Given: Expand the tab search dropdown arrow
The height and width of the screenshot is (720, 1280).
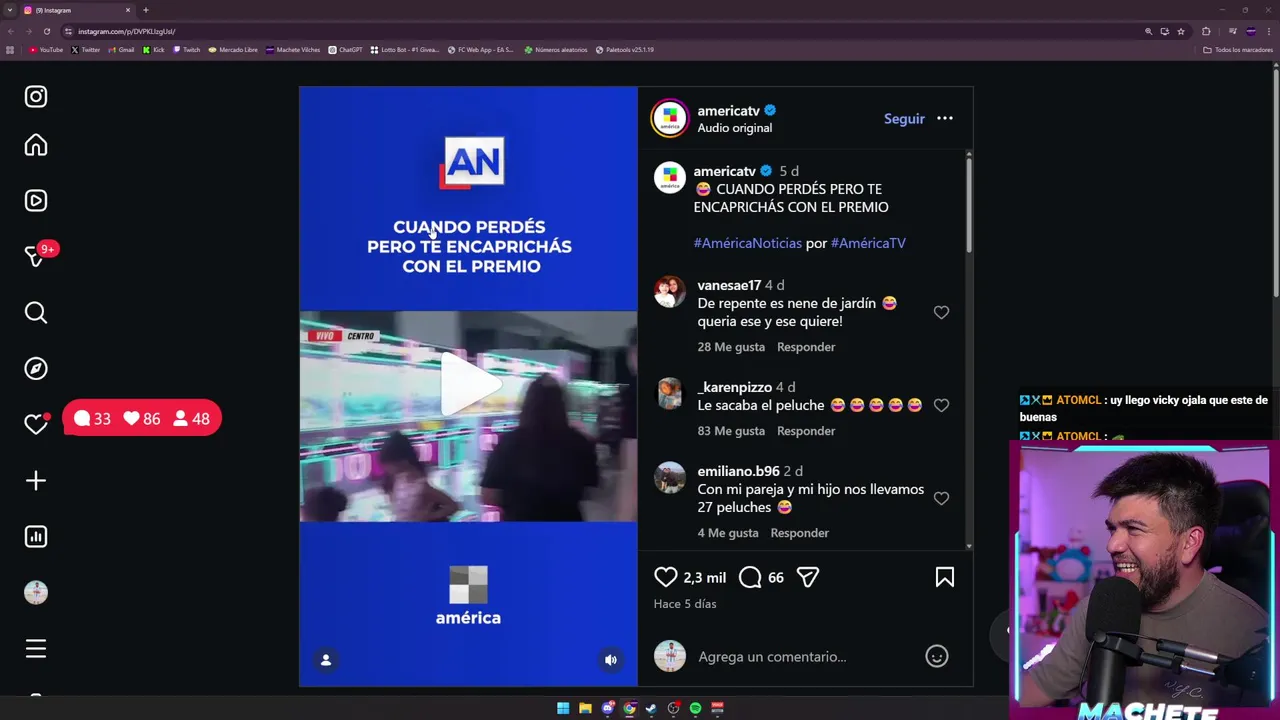Looking at the screenshot, I should click(9, 10).
